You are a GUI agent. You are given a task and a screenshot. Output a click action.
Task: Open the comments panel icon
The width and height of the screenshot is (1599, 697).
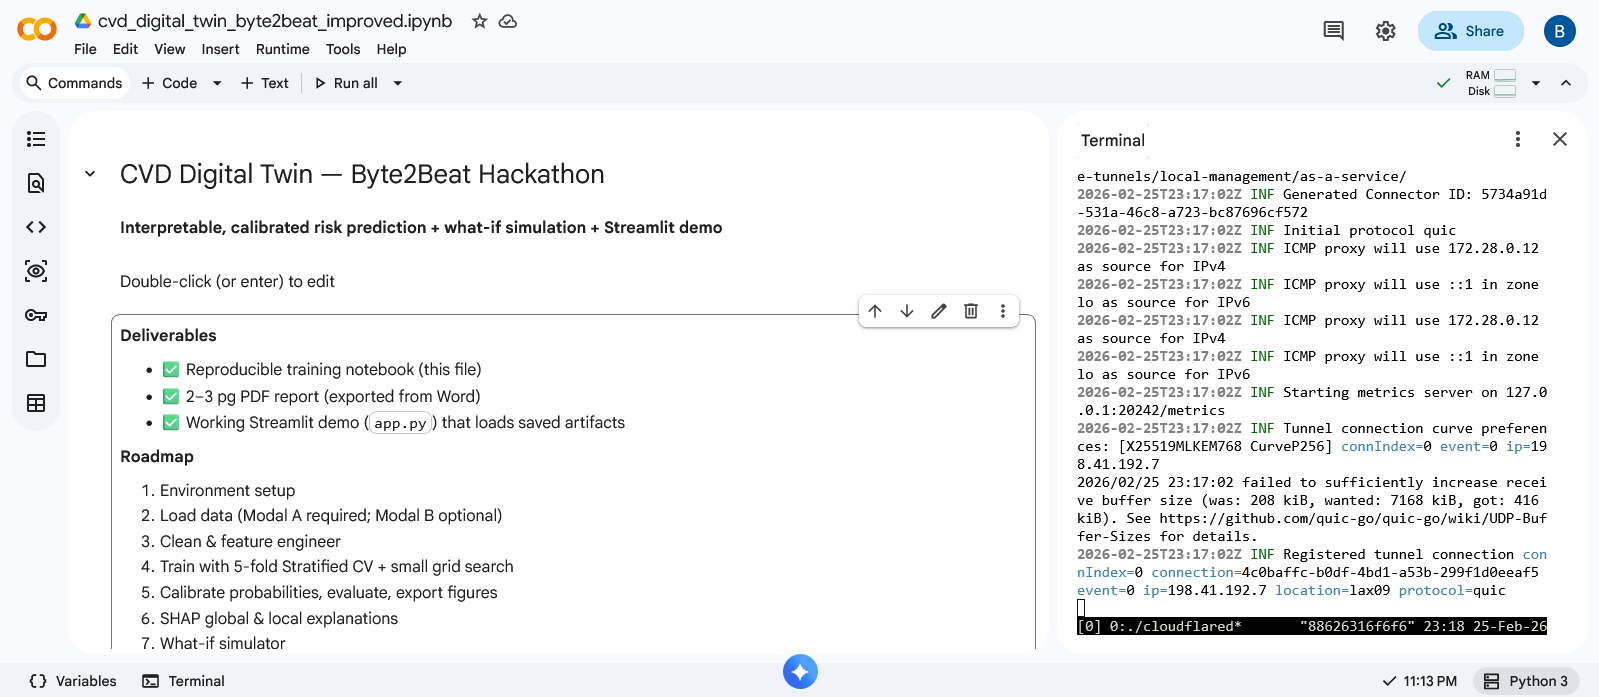pos(1333,31)
